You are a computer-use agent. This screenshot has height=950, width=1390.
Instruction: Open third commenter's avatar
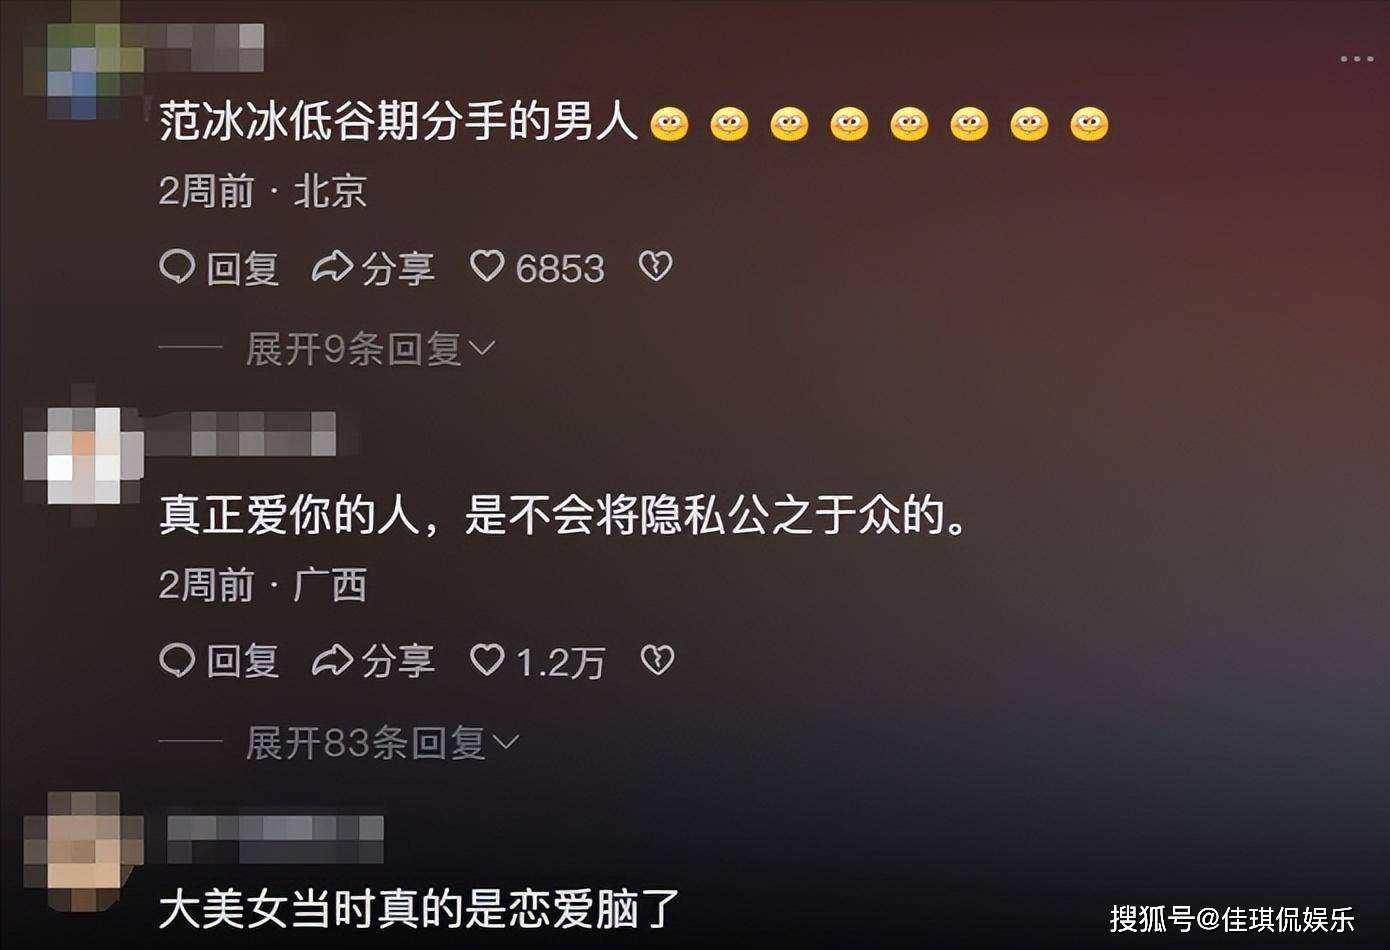click(84, 852)
